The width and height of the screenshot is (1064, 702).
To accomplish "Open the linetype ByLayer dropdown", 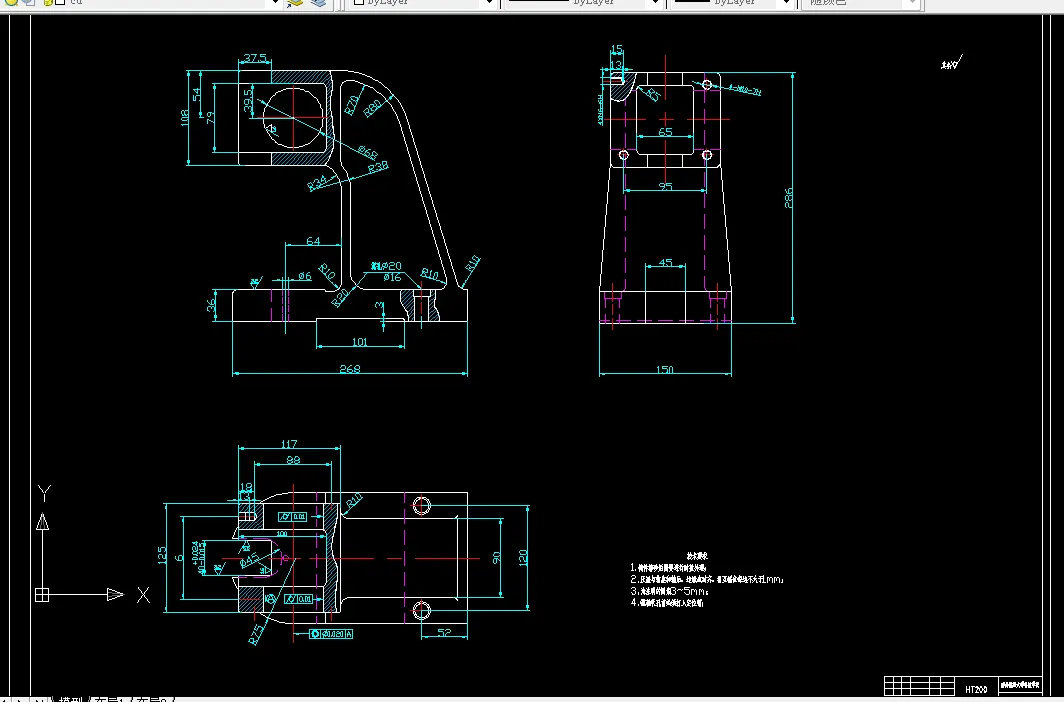I will pos(655,3).
